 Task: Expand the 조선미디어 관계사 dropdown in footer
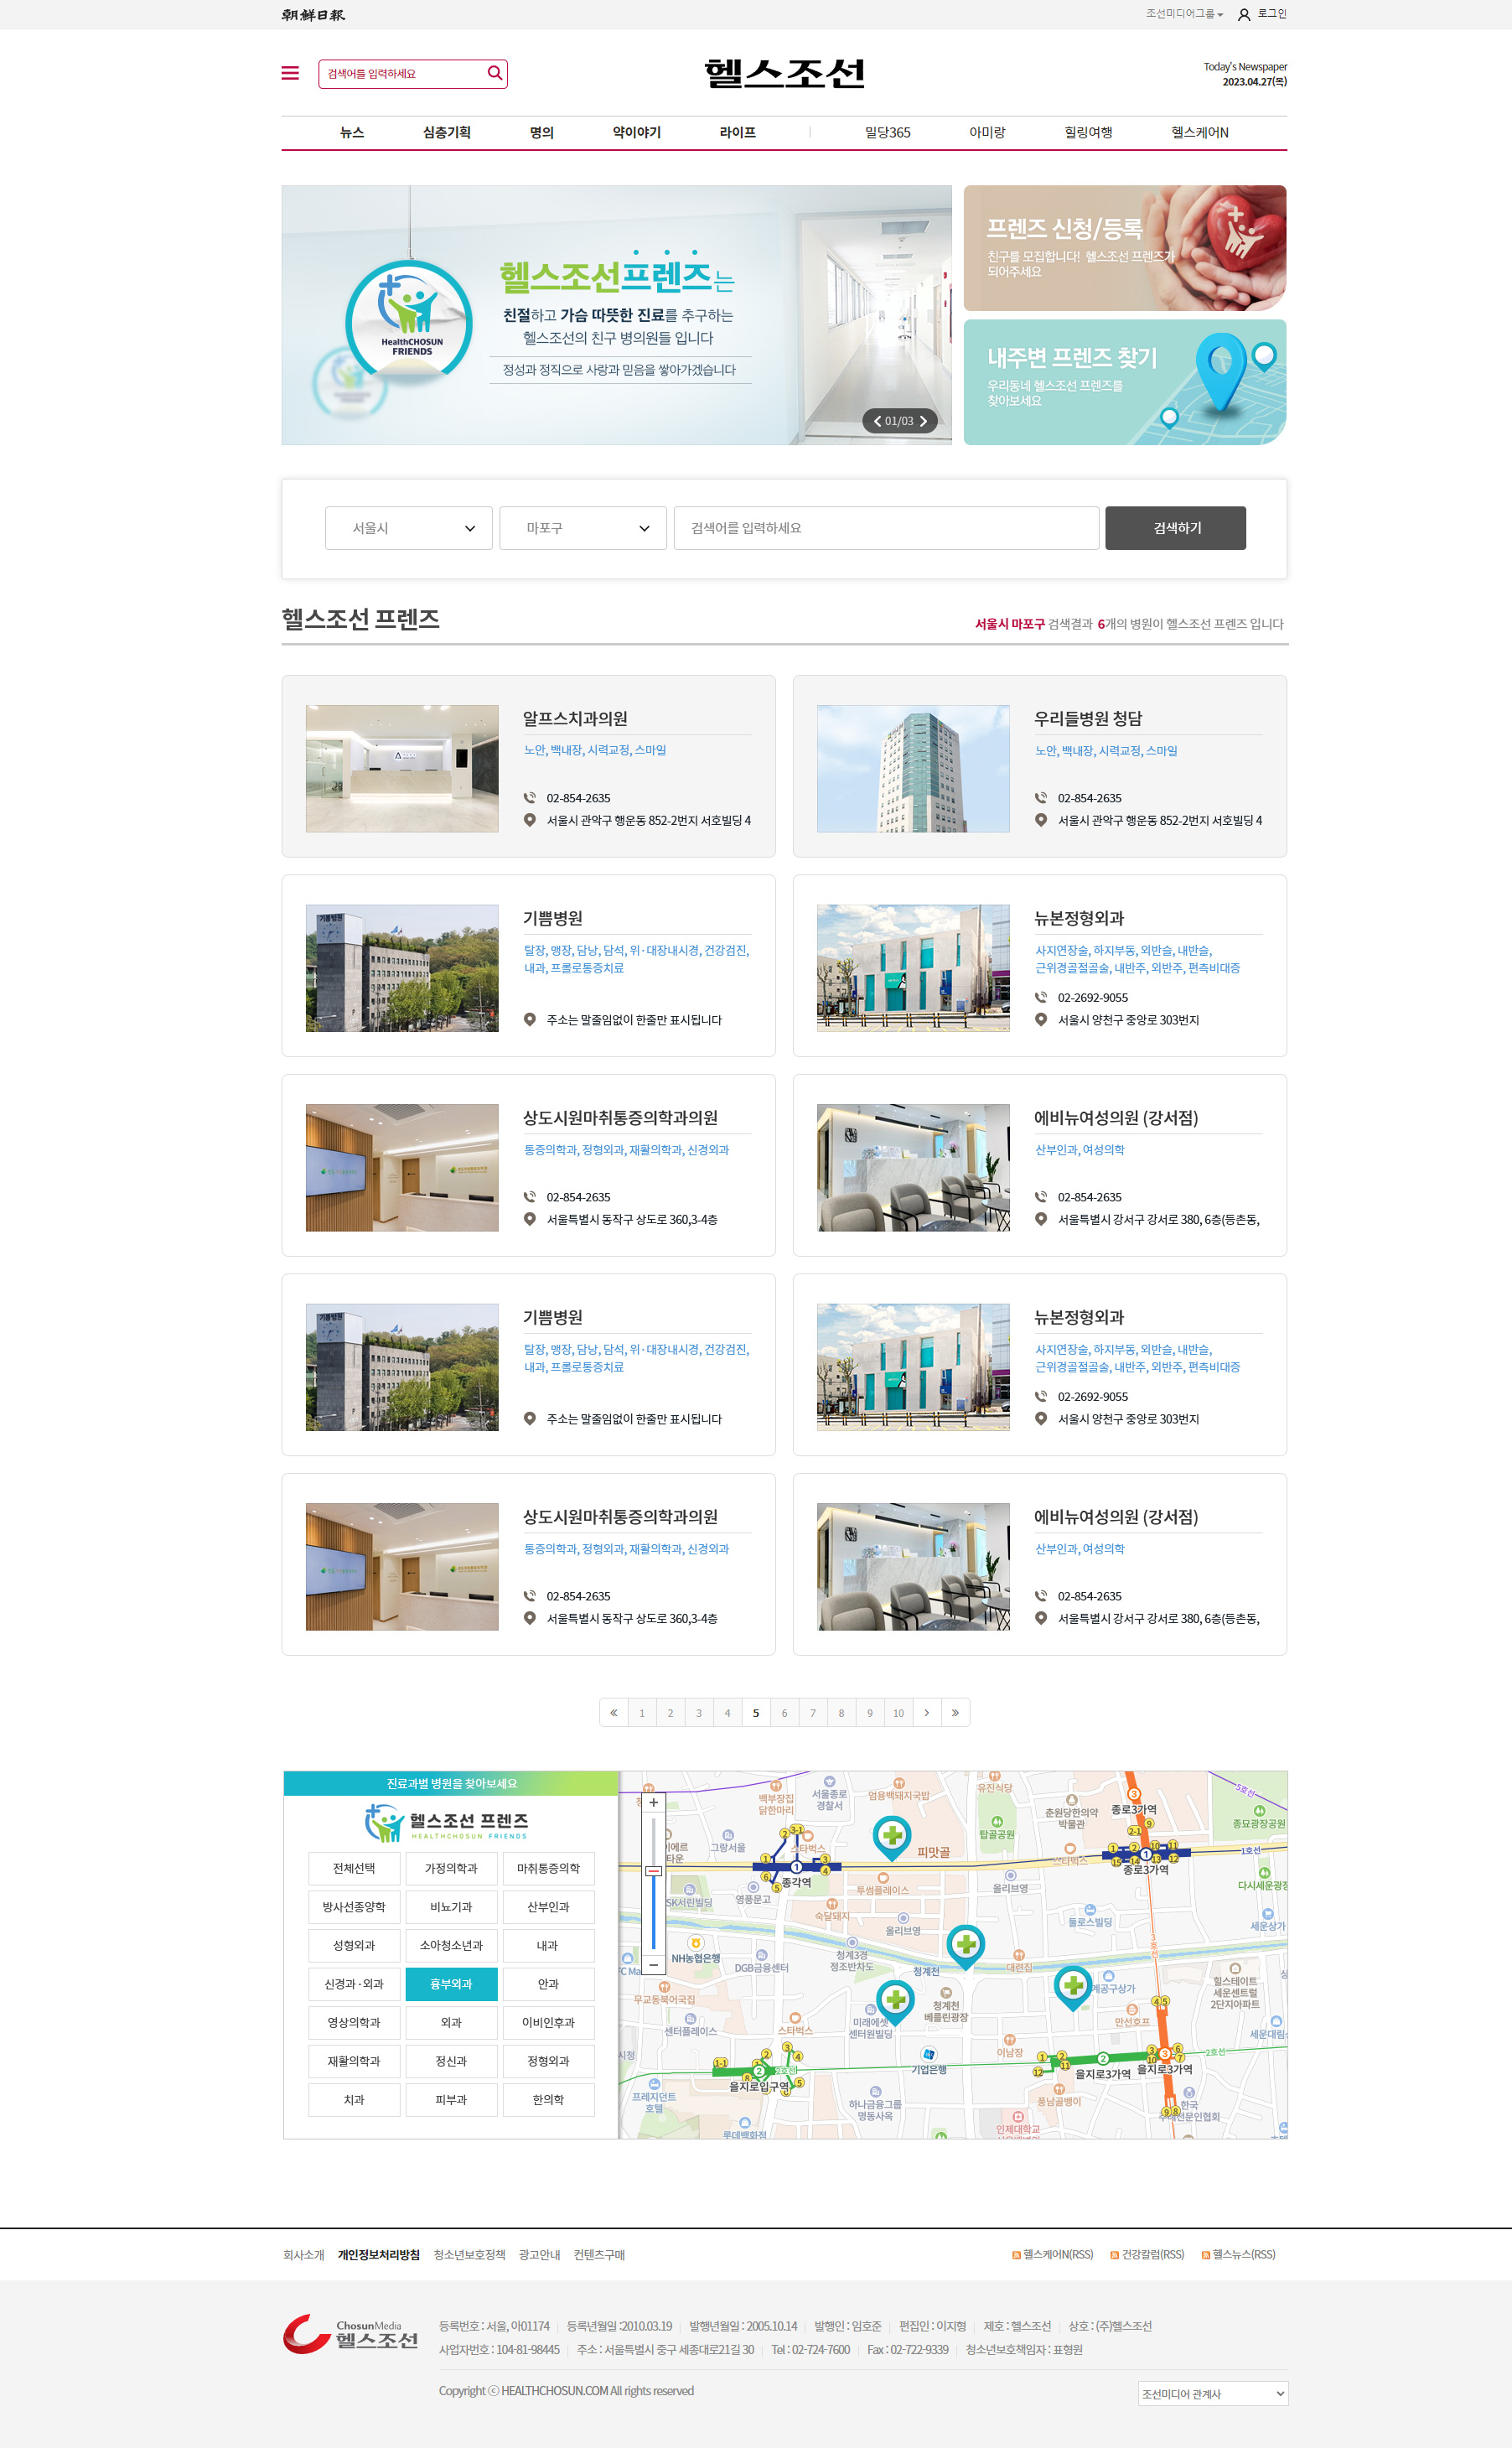point(1212,2393)
